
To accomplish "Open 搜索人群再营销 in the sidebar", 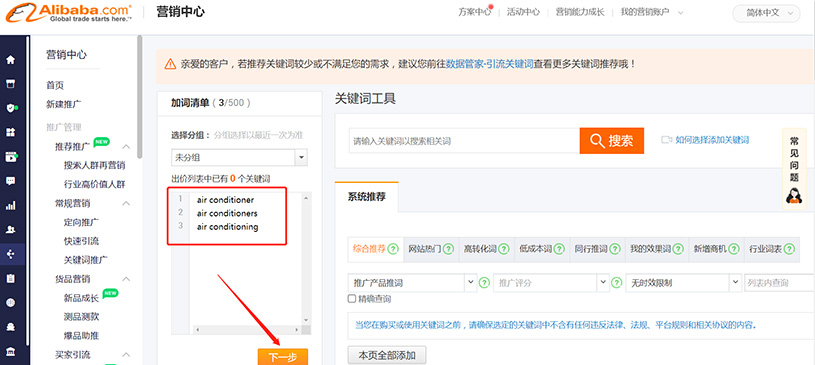I will [95, 165].
